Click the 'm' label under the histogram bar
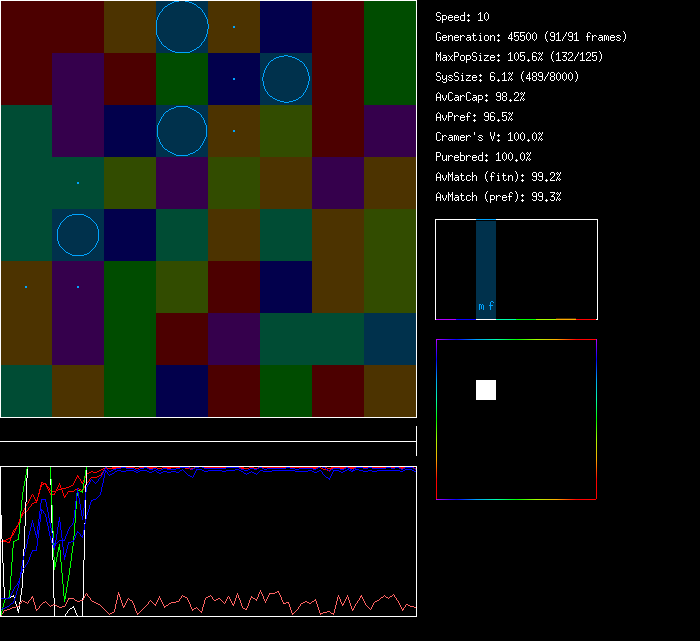Viewport: 700px width, 641px height. tap(481, 307)
